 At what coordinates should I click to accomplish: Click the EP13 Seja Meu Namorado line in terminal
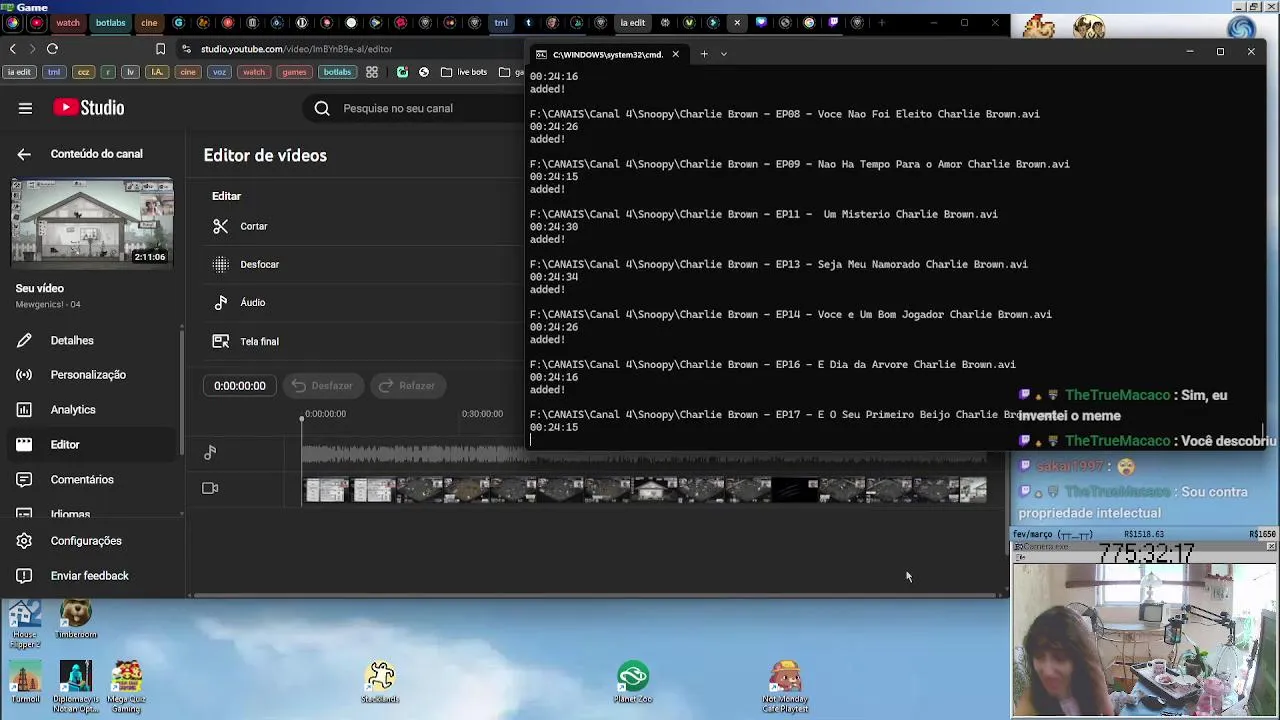779,264
